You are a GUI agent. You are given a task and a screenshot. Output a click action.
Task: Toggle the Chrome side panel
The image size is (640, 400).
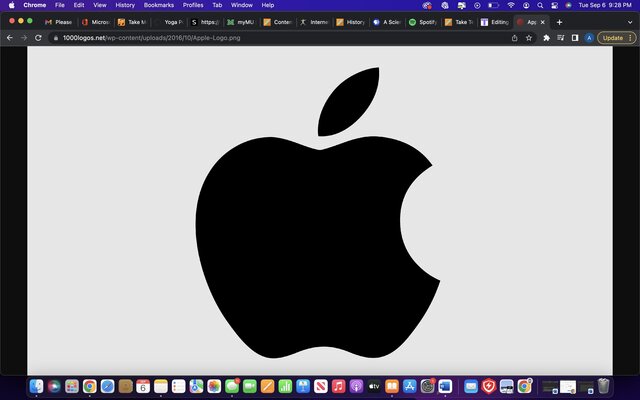(x=575, y=38)
